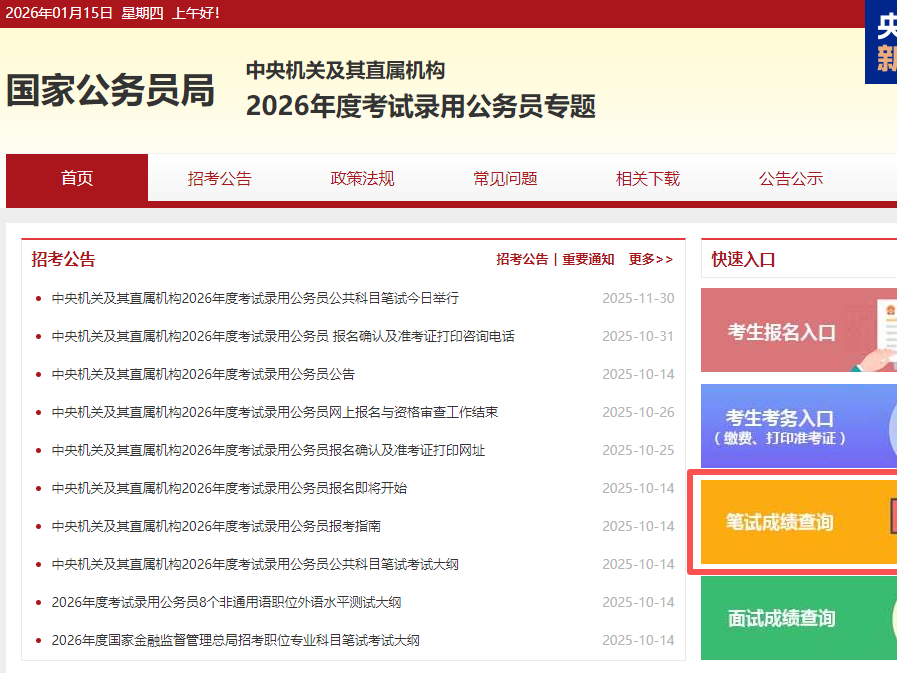The width and height of the screenshot is (897, 673).
Task: Open the 外语水平测试大纲 announcement
Action: (226, 602)
